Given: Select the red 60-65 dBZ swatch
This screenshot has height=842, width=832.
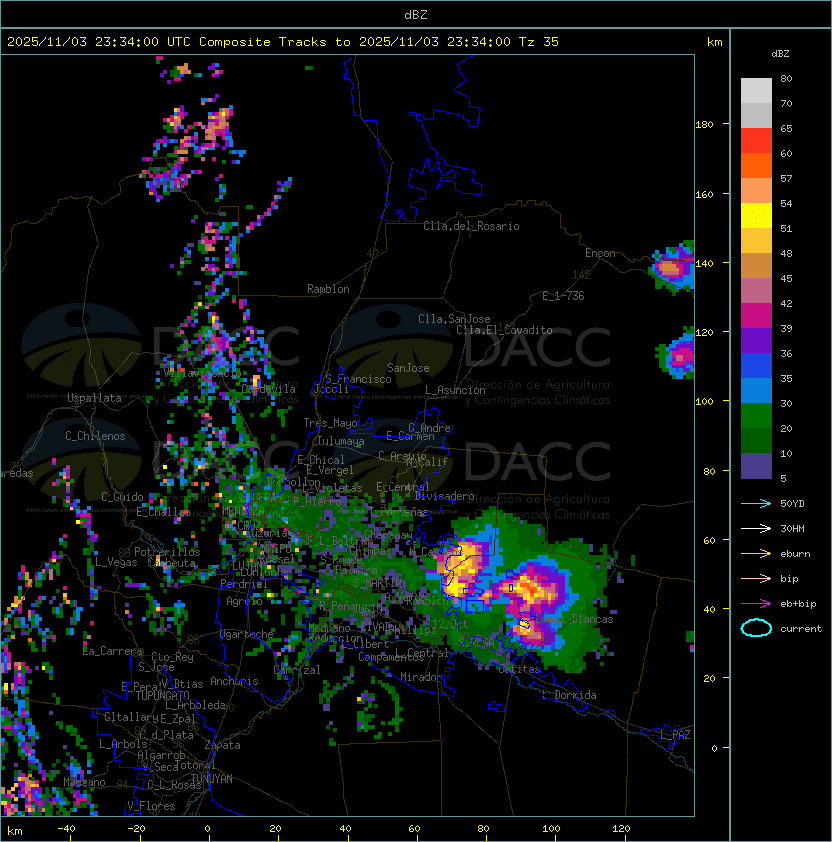Looking at the screenshot, I should [756, 141].
